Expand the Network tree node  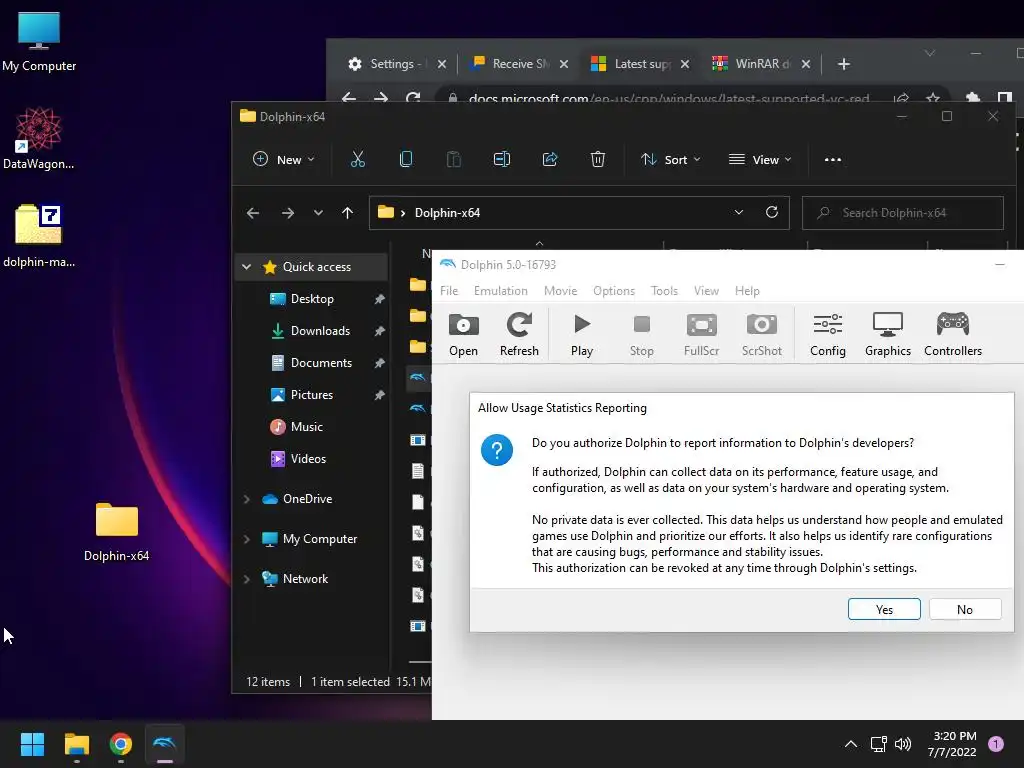(247, 579)
